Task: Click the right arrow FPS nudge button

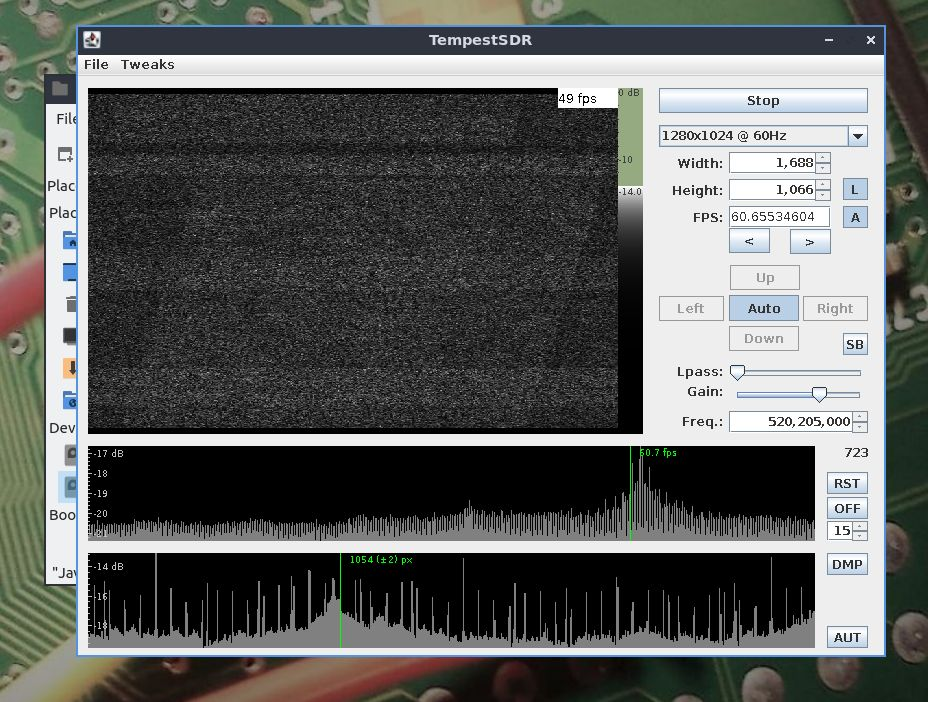Action: click(810, 241)
